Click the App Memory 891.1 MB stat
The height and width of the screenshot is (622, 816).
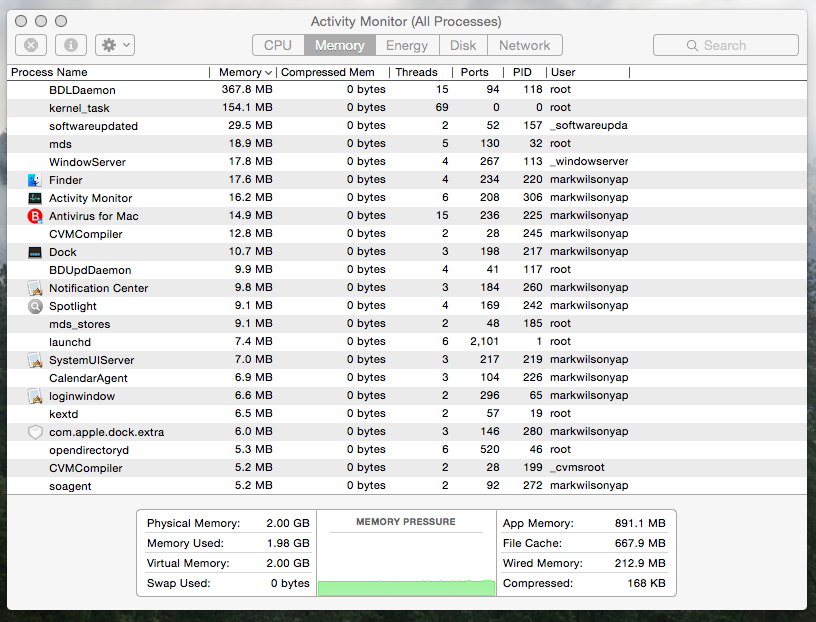[x=584, y=524]
